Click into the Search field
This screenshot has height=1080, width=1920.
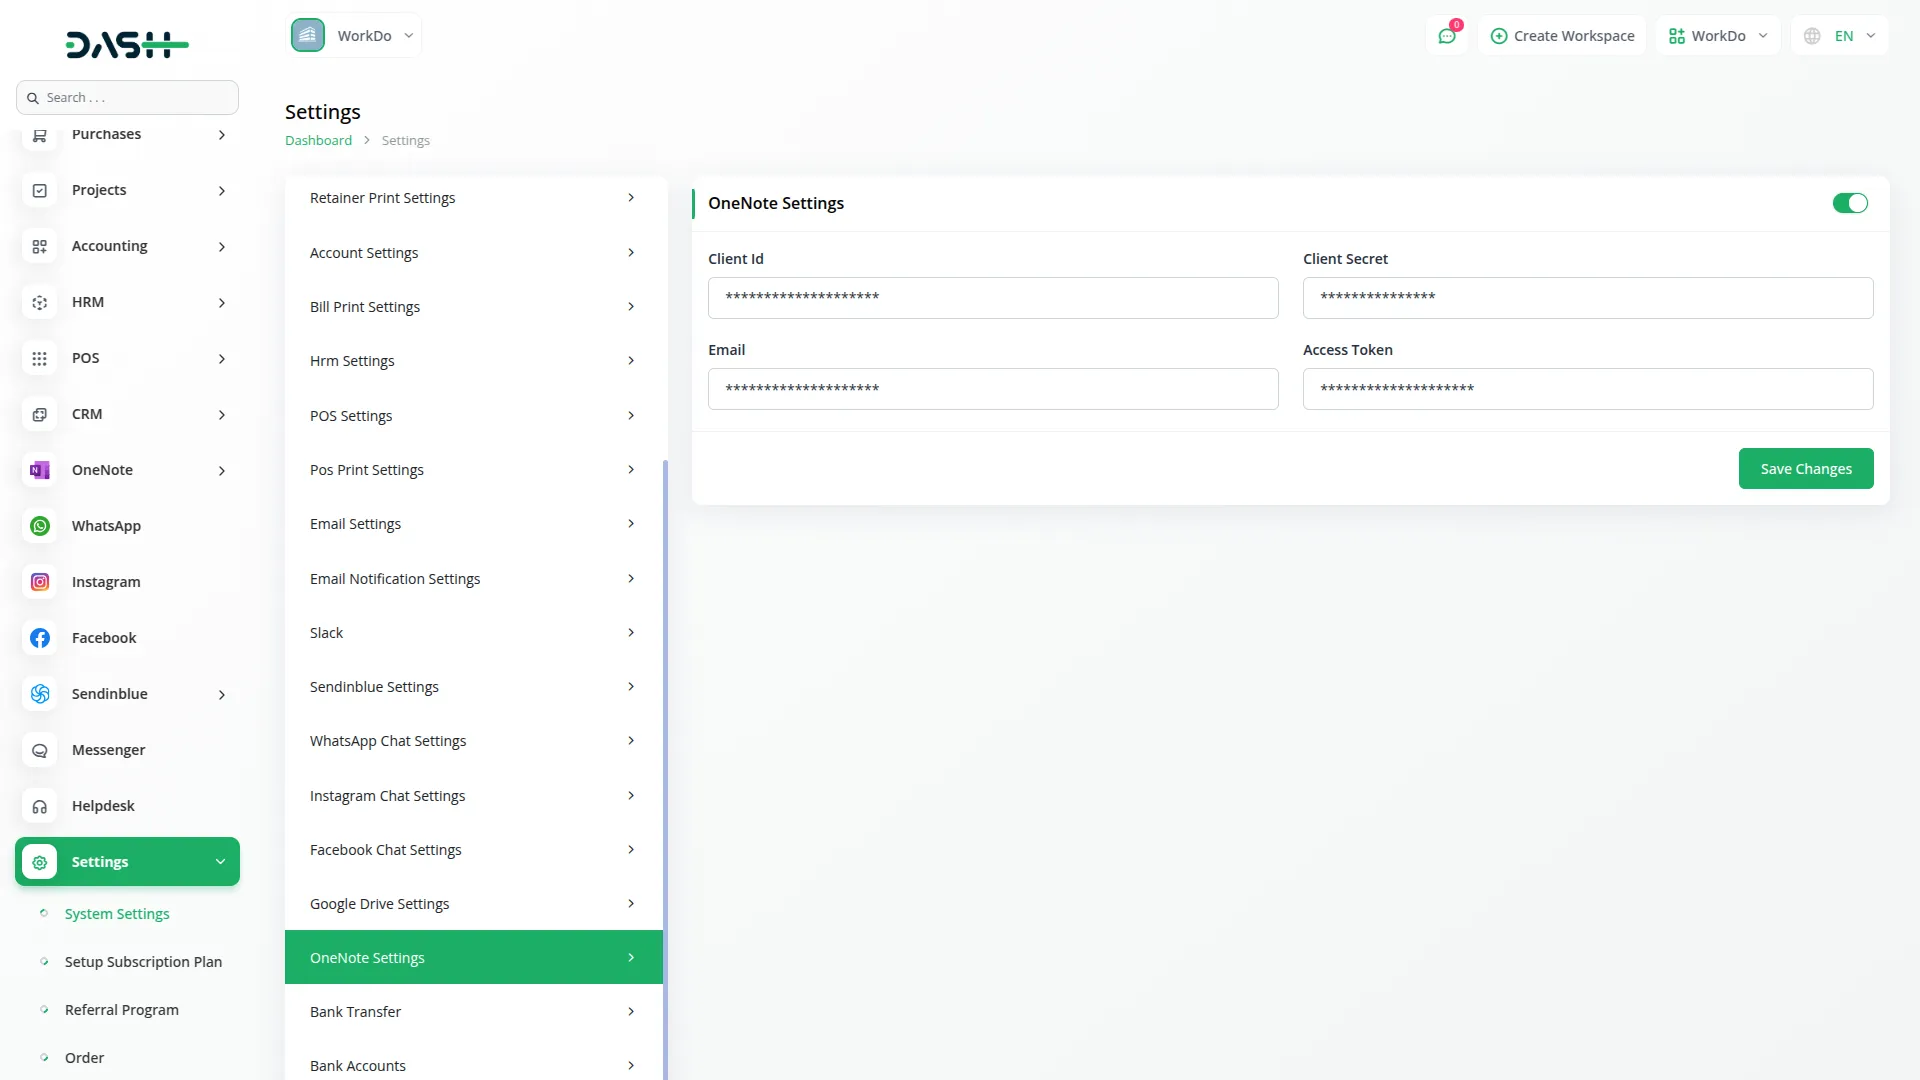coord(127,97)
